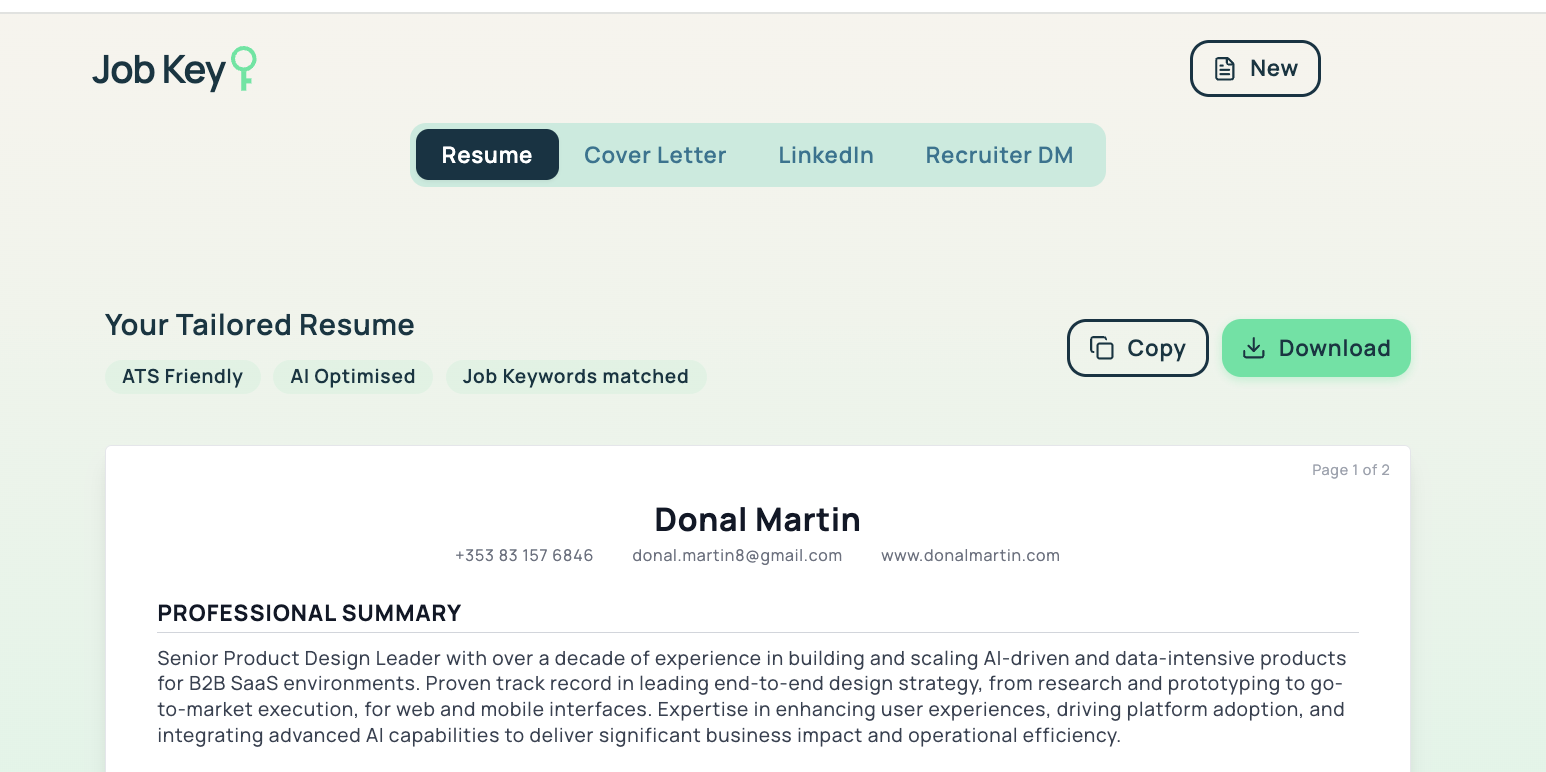Image resolution: width=1546 pixels, height=772 pixels.
Task: Download the tailored resume
Action: (x=1316, y=348)
